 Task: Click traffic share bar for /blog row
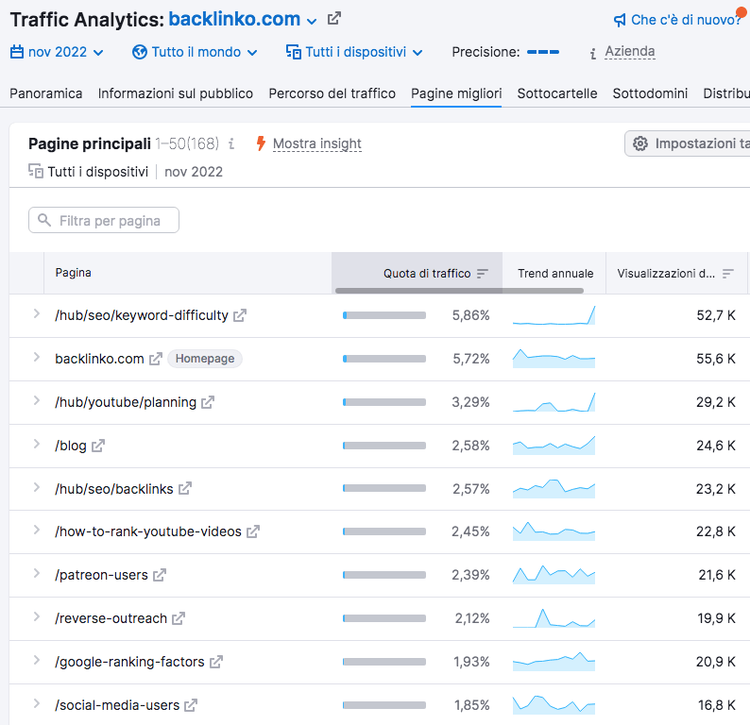(x=384, y=446)
